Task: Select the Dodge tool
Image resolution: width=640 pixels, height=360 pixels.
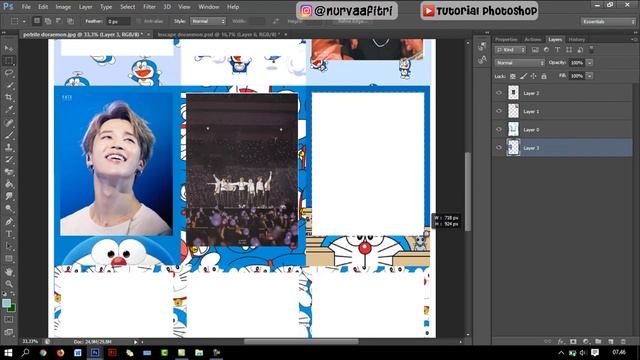Action: point(9,209)
